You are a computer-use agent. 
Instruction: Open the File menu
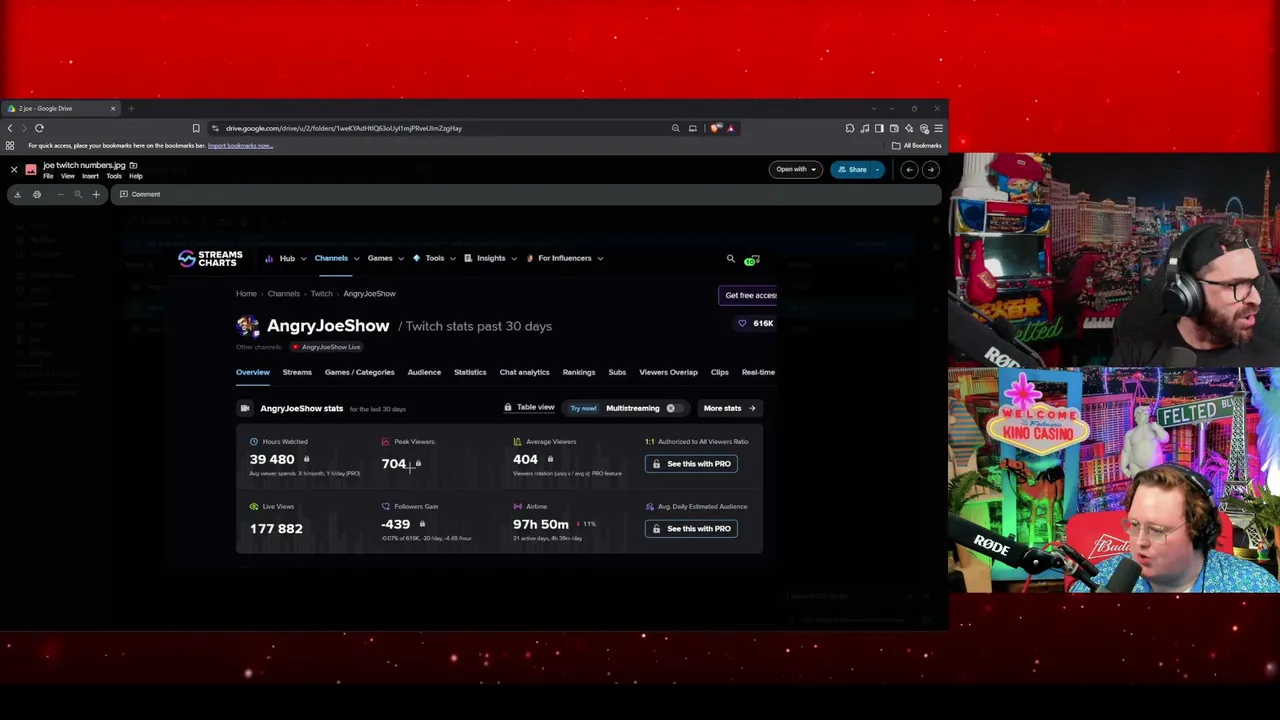[x=48, y=176]
